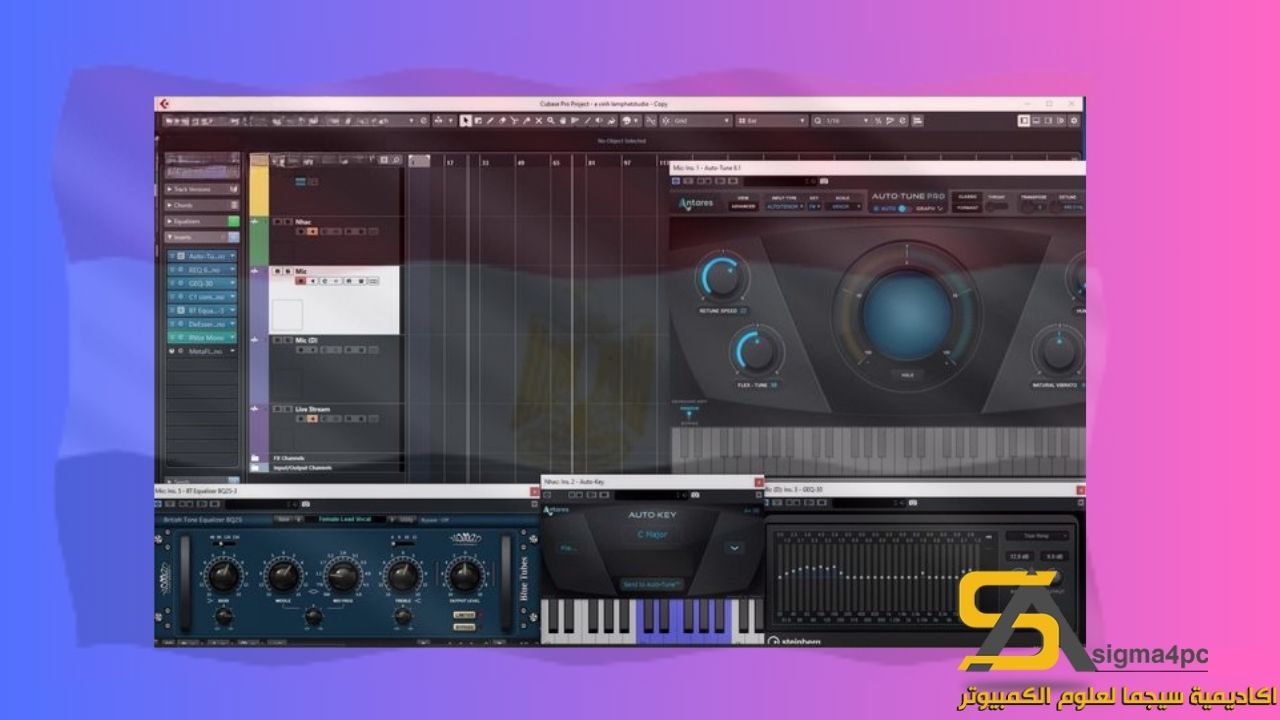Select the Split scissors tool

click(514, 120)
